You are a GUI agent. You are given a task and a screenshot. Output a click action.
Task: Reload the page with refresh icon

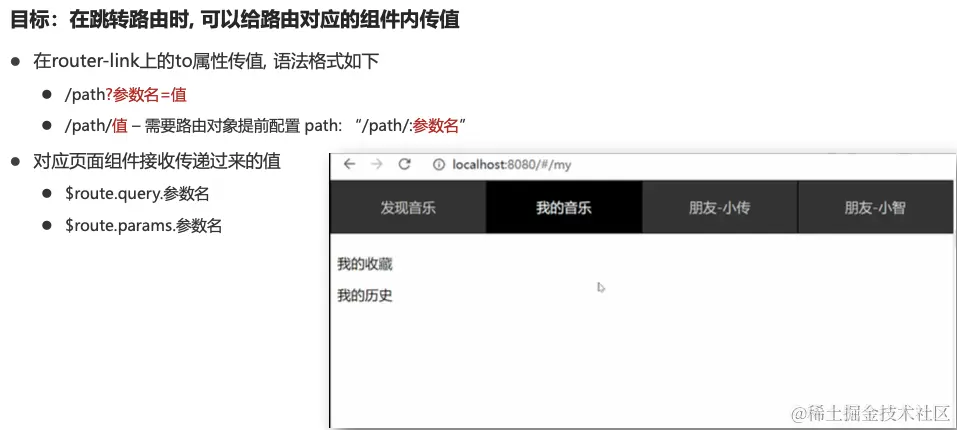(404, 164)
